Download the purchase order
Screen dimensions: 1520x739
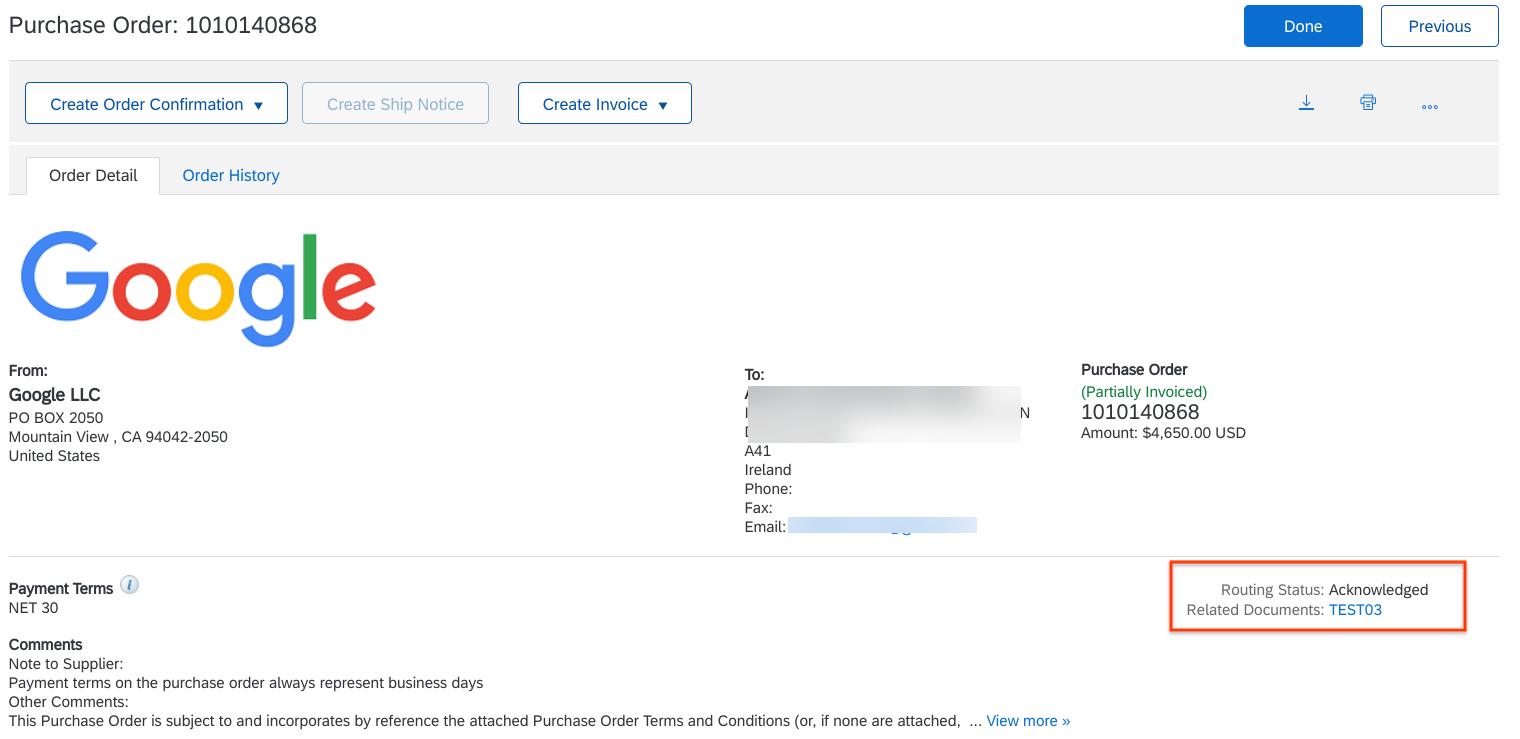point(1306,103)
